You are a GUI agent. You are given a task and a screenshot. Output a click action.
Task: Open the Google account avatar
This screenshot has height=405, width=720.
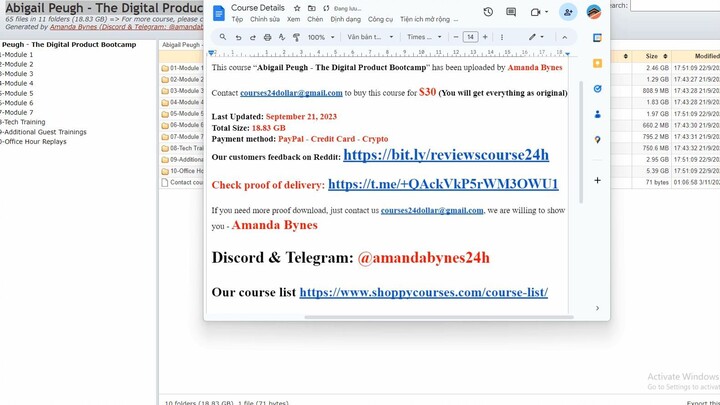click(594, 12)
